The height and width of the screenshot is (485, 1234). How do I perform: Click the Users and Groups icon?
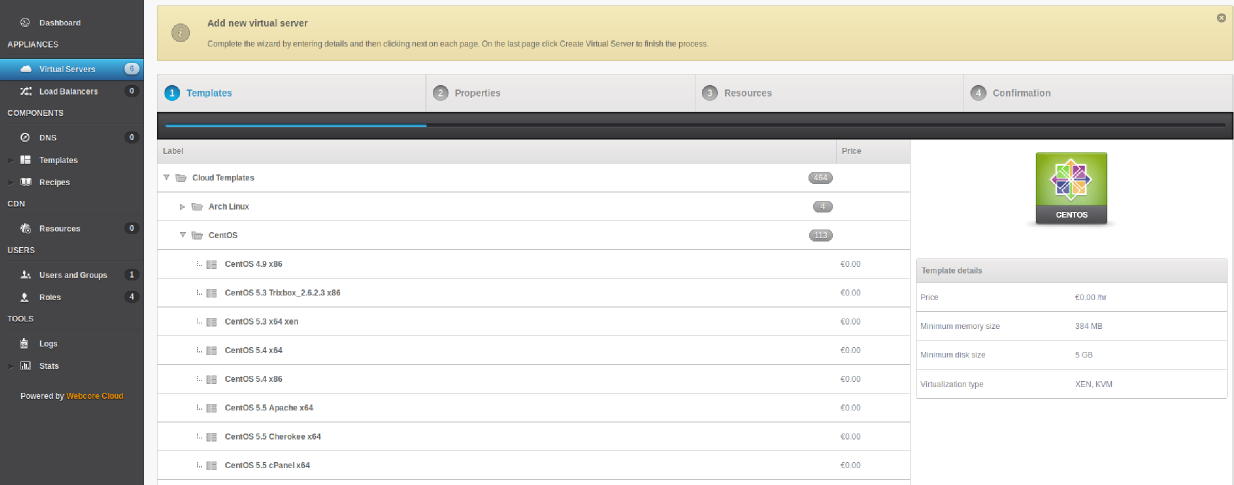click(25, 275)
